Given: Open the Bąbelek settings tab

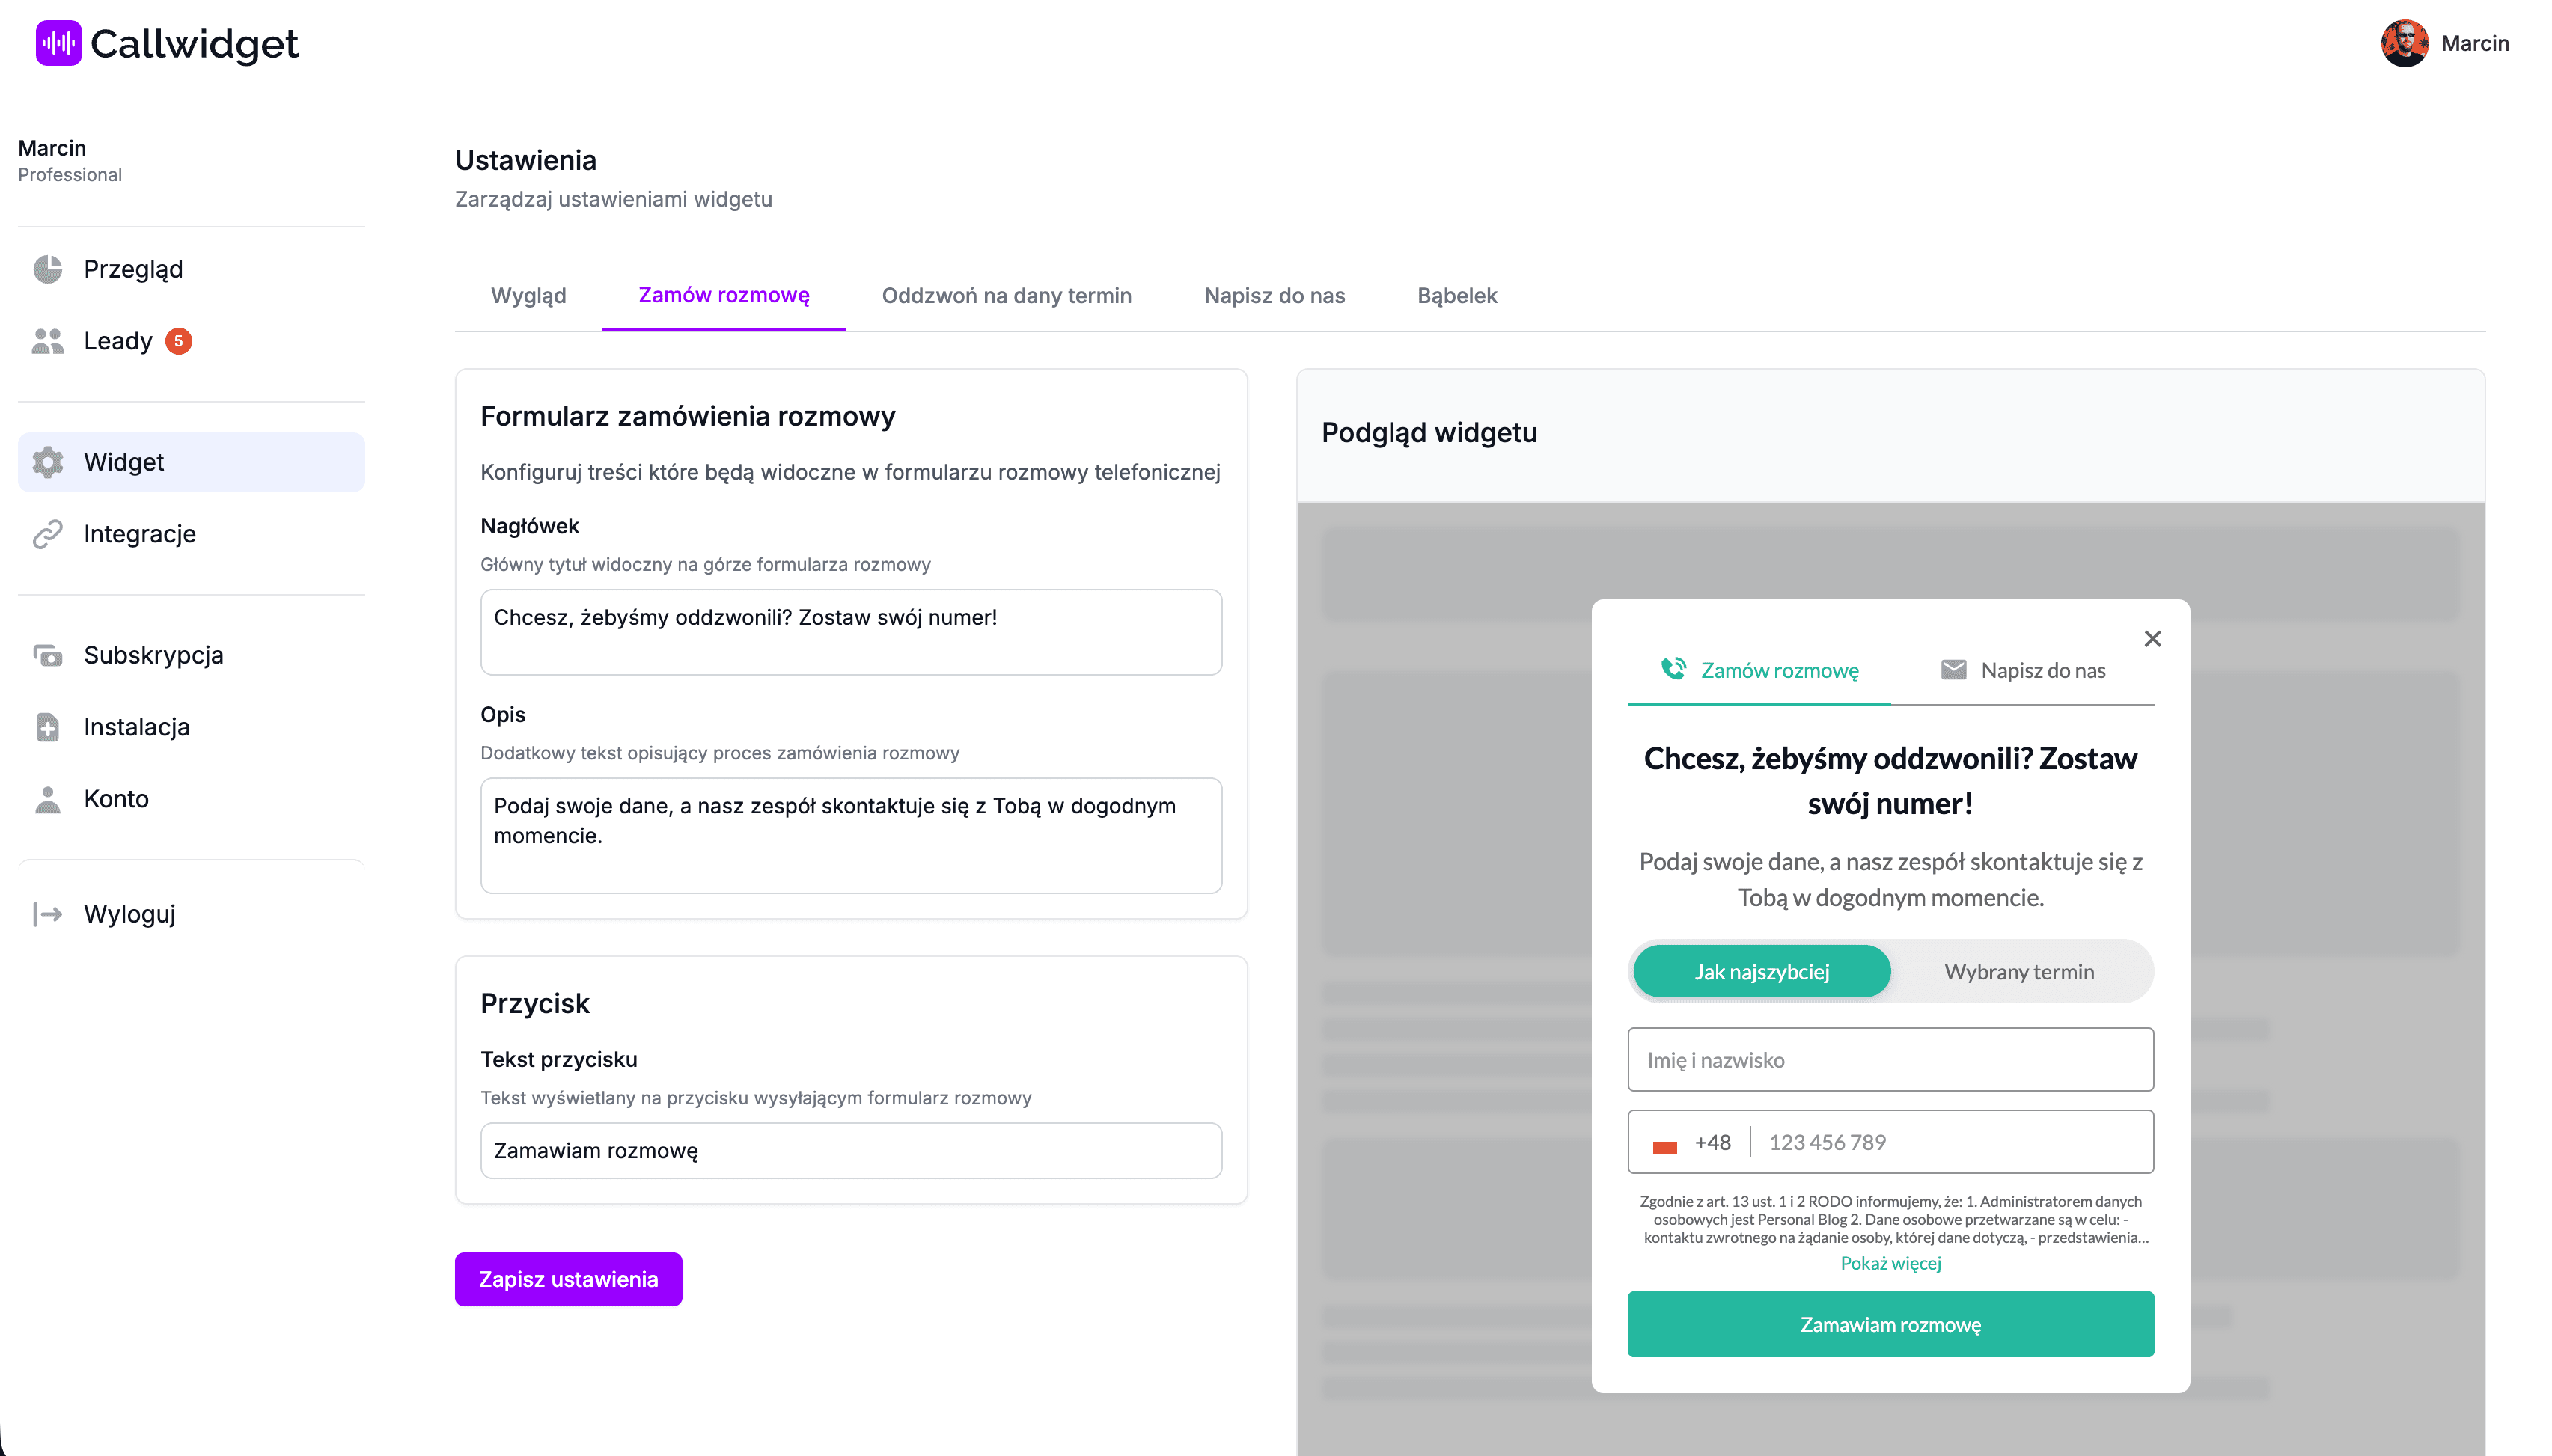Looking at the screenshot, I should click(x=1456, y=295).
